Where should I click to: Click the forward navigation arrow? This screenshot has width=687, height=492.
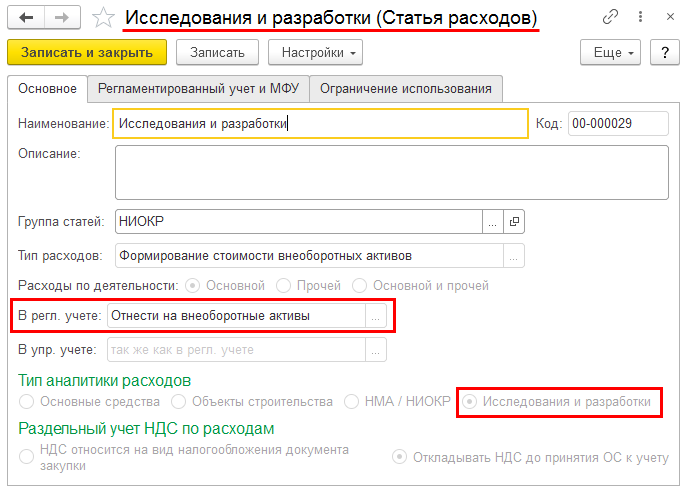point(62,18)
